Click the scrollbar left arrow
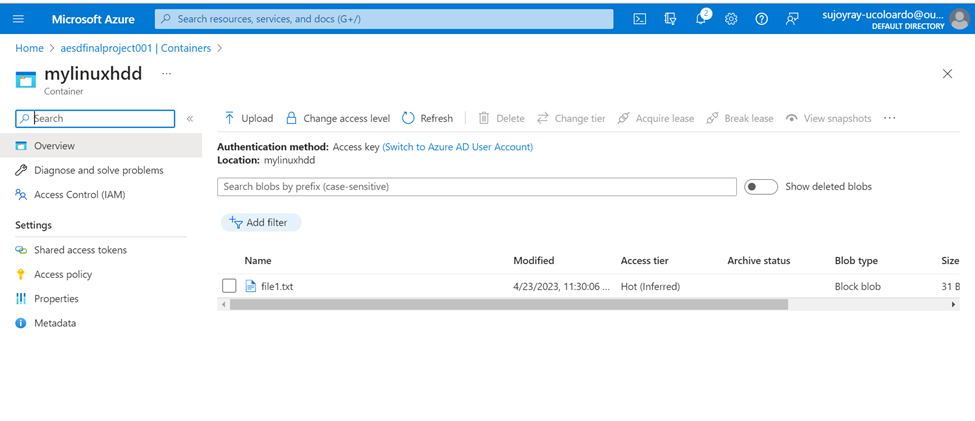Viewport: 975px width, 421px height. 221,305
